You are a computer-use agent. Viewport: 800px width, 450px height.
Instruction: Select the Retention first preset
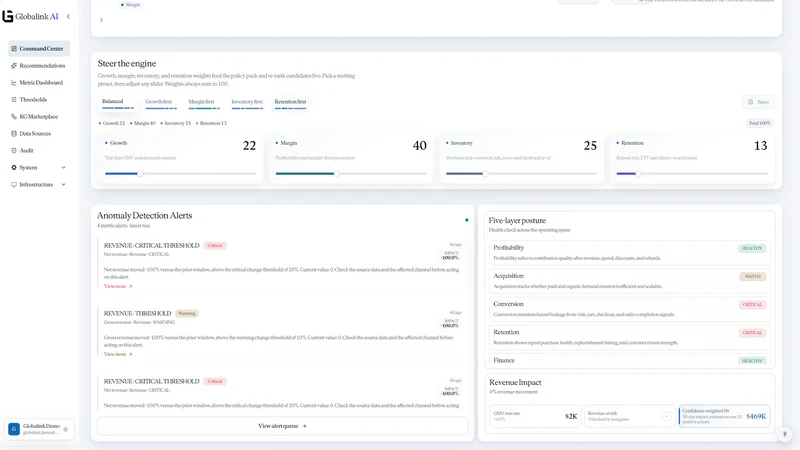click(x=290, y=103)
